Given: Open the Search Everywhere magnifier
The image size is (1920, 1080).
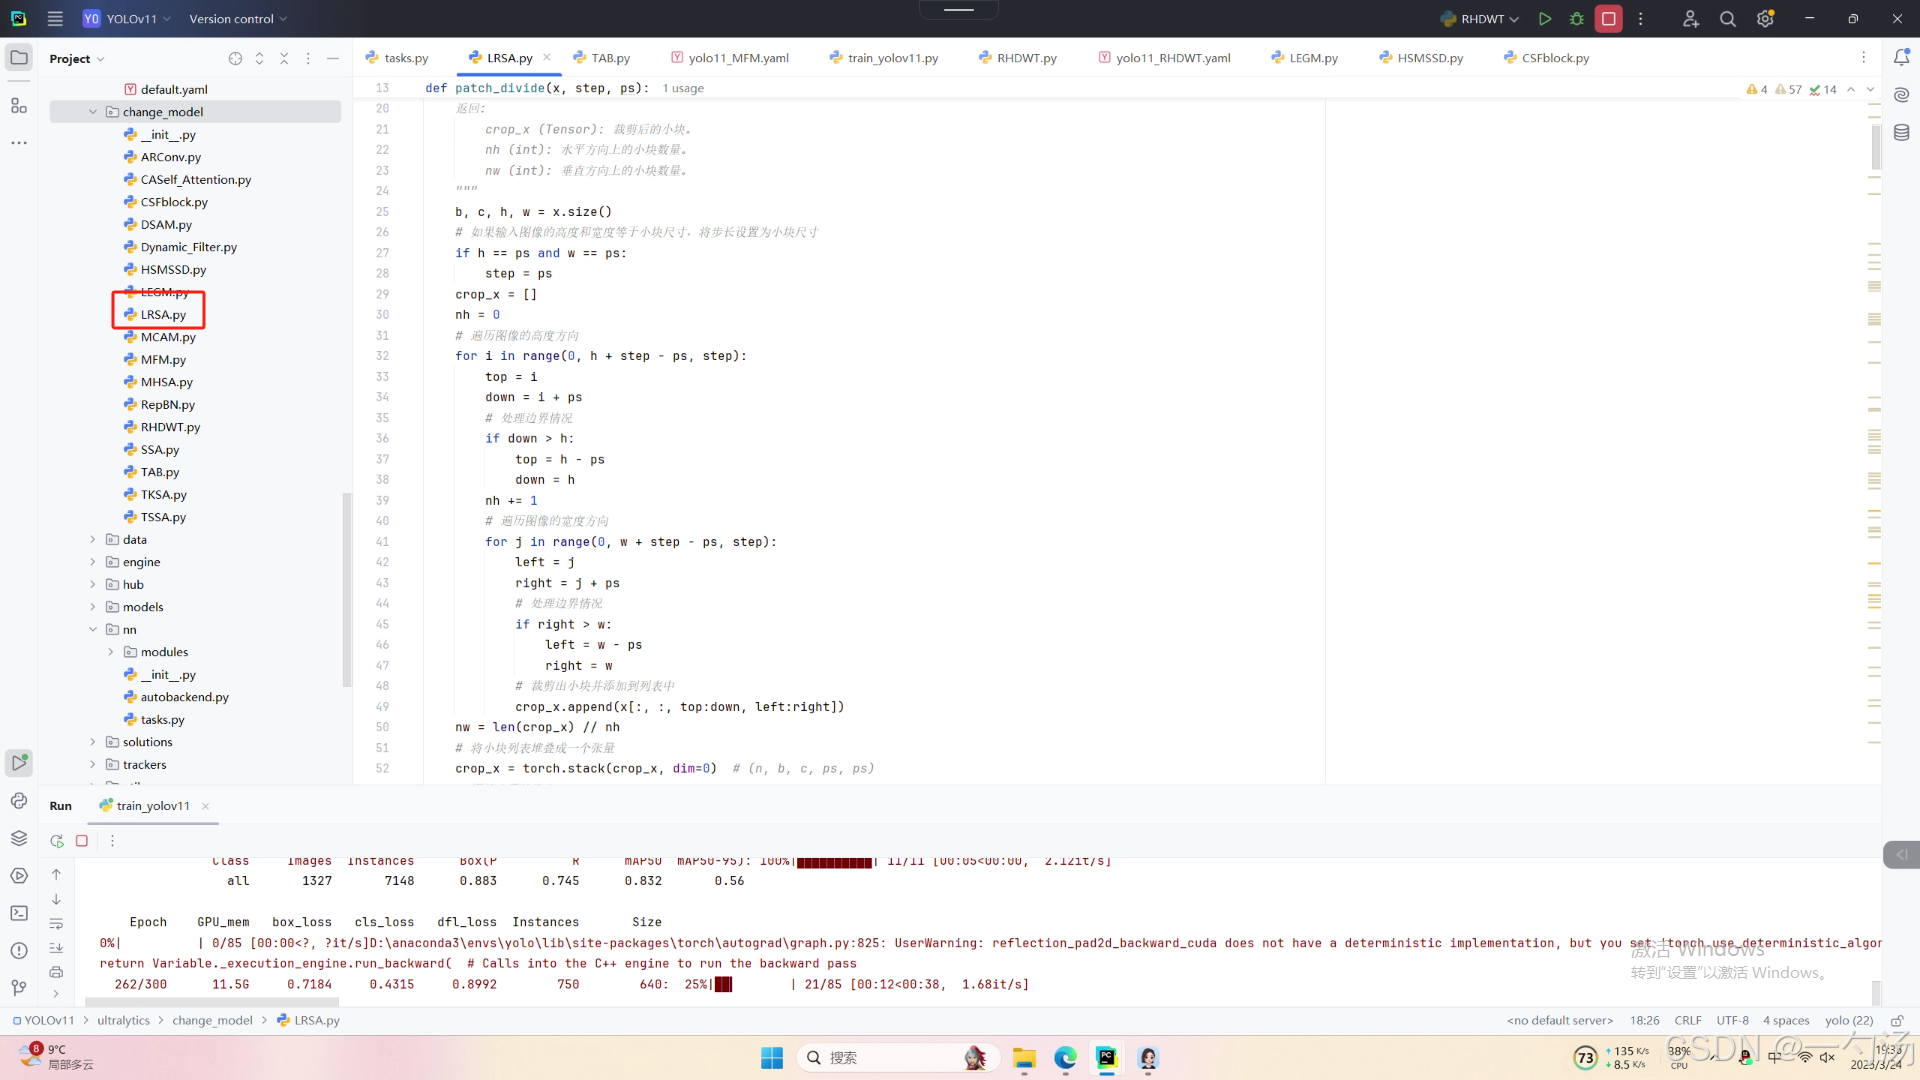Looking at the screenshot, I should coord(1727,19).
